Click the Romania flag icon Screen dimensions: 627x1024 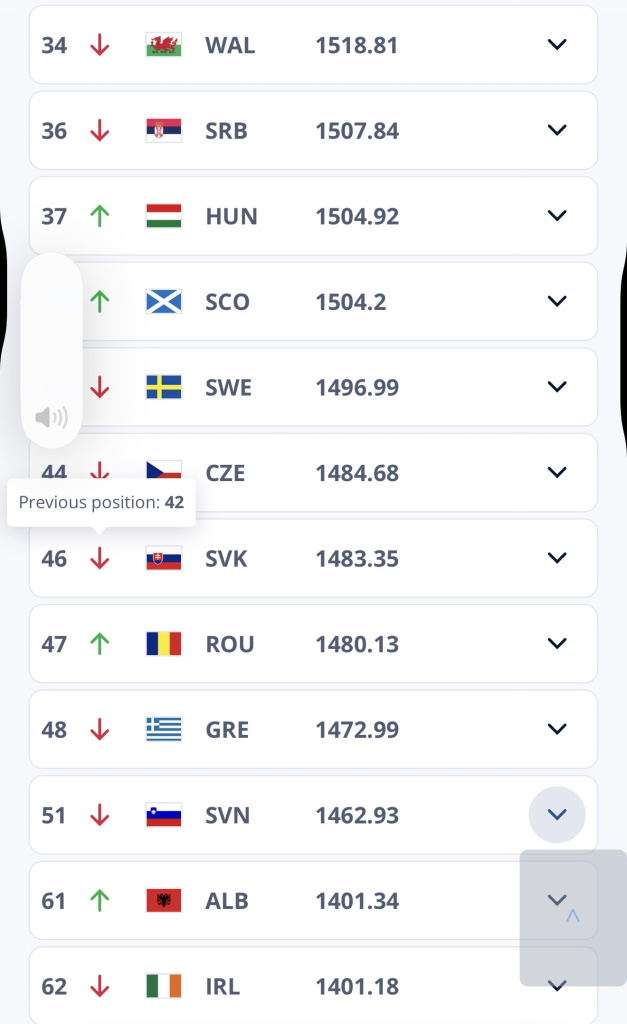coord(163,644)
